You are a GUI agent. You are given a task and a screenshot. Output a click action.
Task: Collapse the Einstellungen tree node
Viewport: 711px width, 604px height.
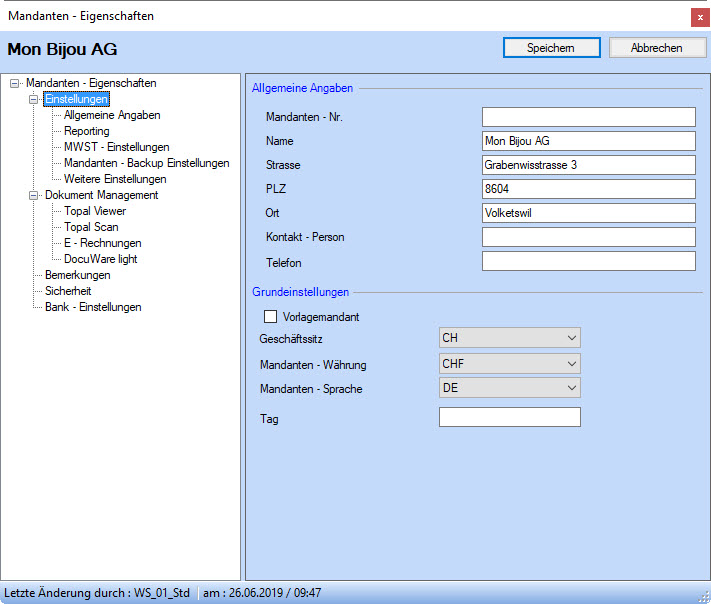pos(34,100)
